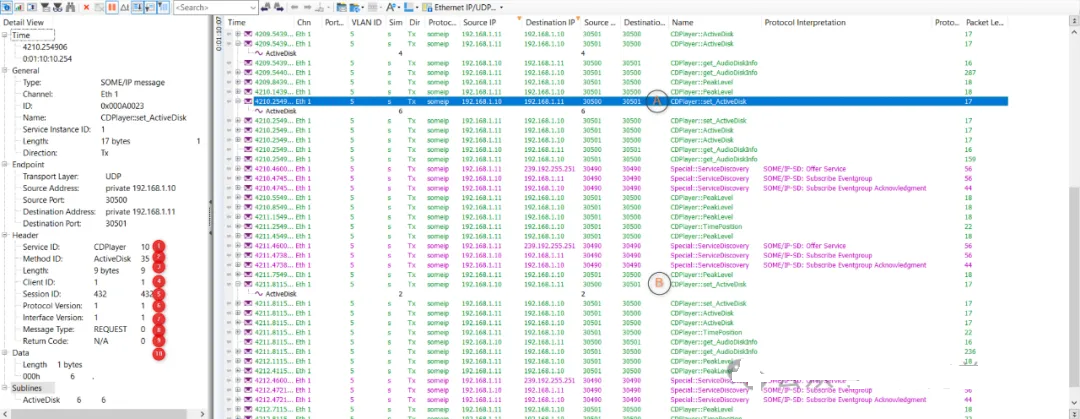
Task: Collapse the Time node in Detail View
Action: [x=6, y=35]
